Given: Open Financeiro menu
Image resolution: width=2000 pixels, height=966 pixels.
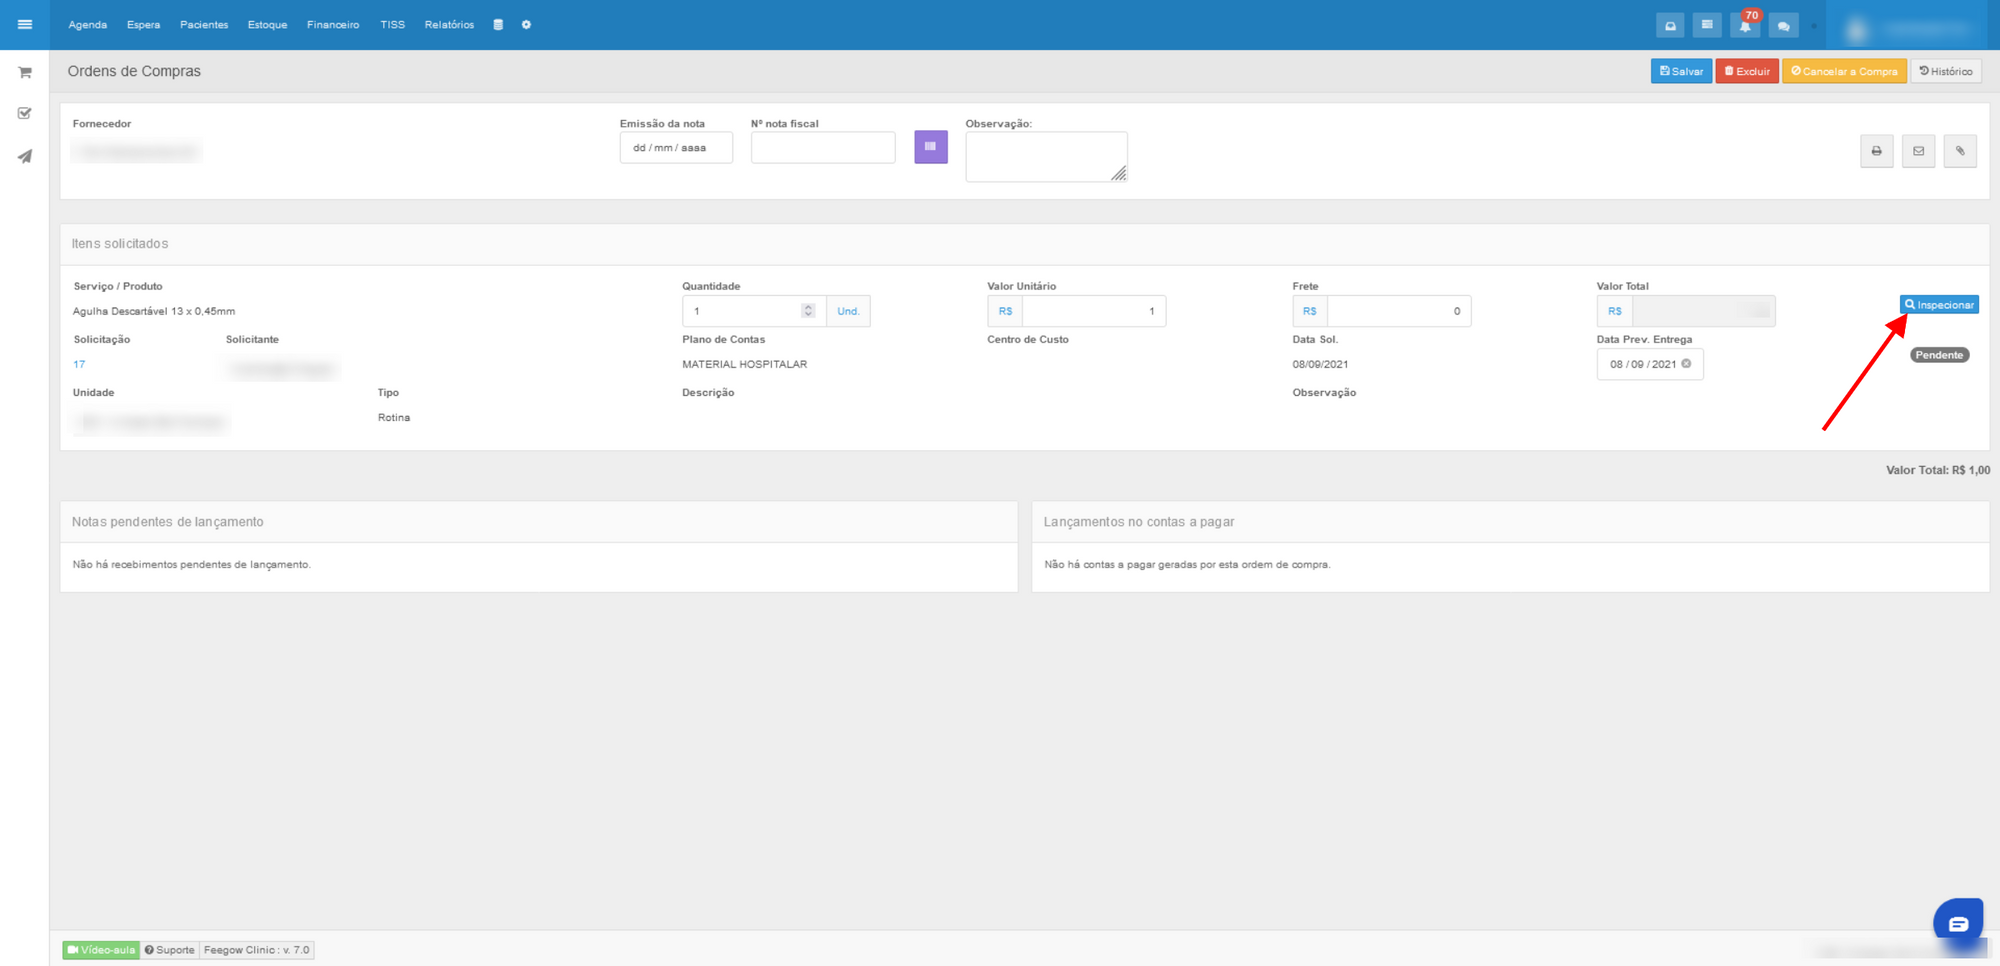Looking at the screenshot, I should [333, 25].
